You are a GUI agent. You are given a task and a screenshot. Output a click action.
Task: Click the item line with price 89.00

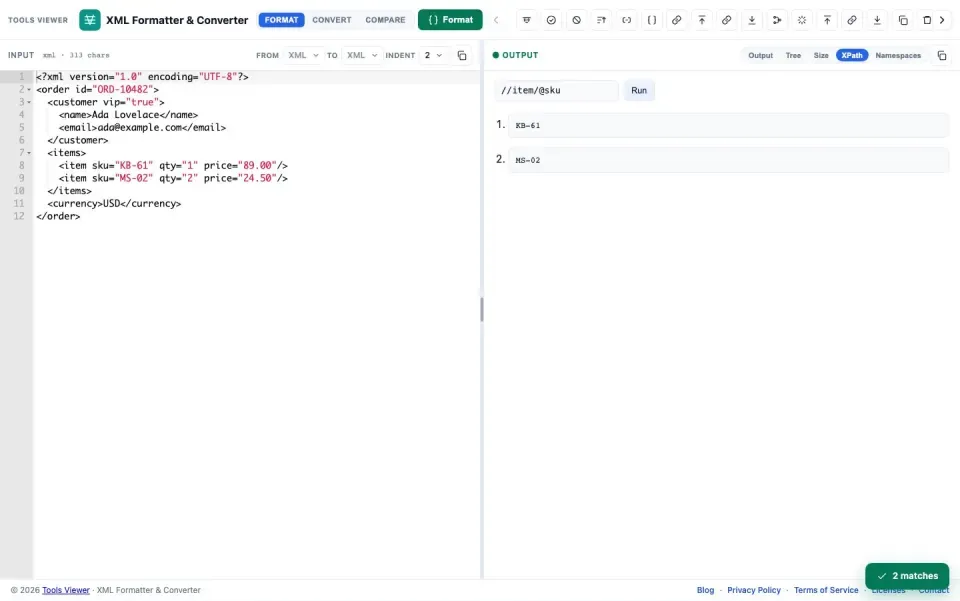pyautogui.click(x=173, y=166)
